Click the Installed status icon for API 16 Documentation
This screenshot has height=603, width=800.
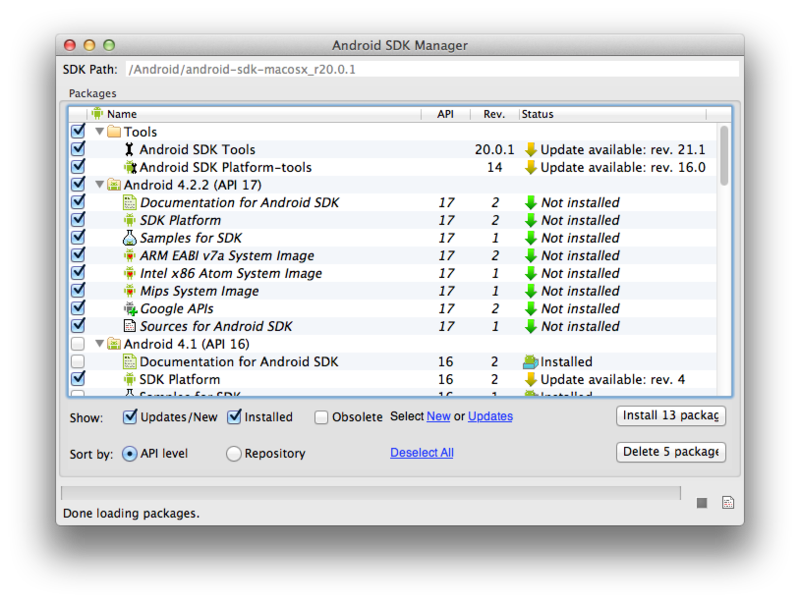(x=531, y=362)
